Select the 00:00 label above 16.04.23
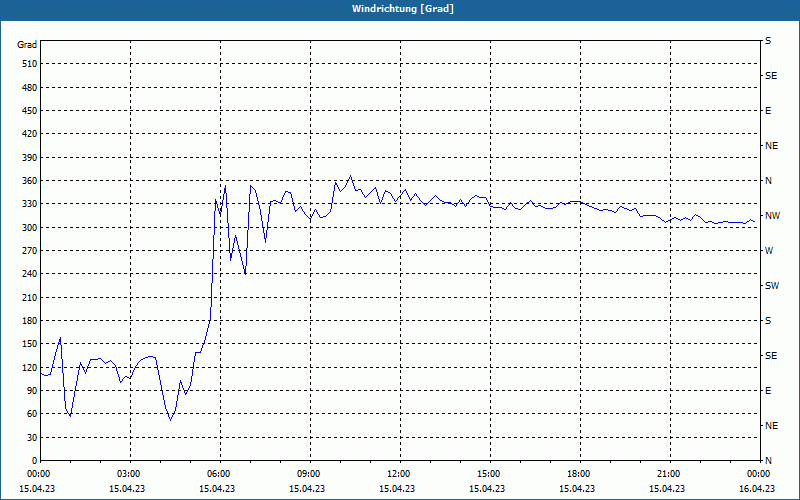The width and height of the screenshot is (800, 500). pos(759,474)
